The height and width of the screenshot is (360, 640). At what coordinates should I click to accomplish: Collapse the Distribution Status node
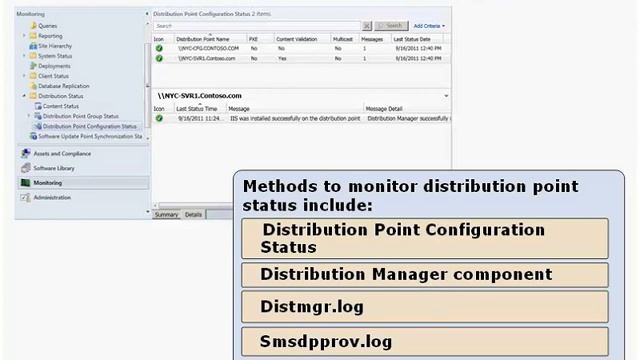pos(24,96)
